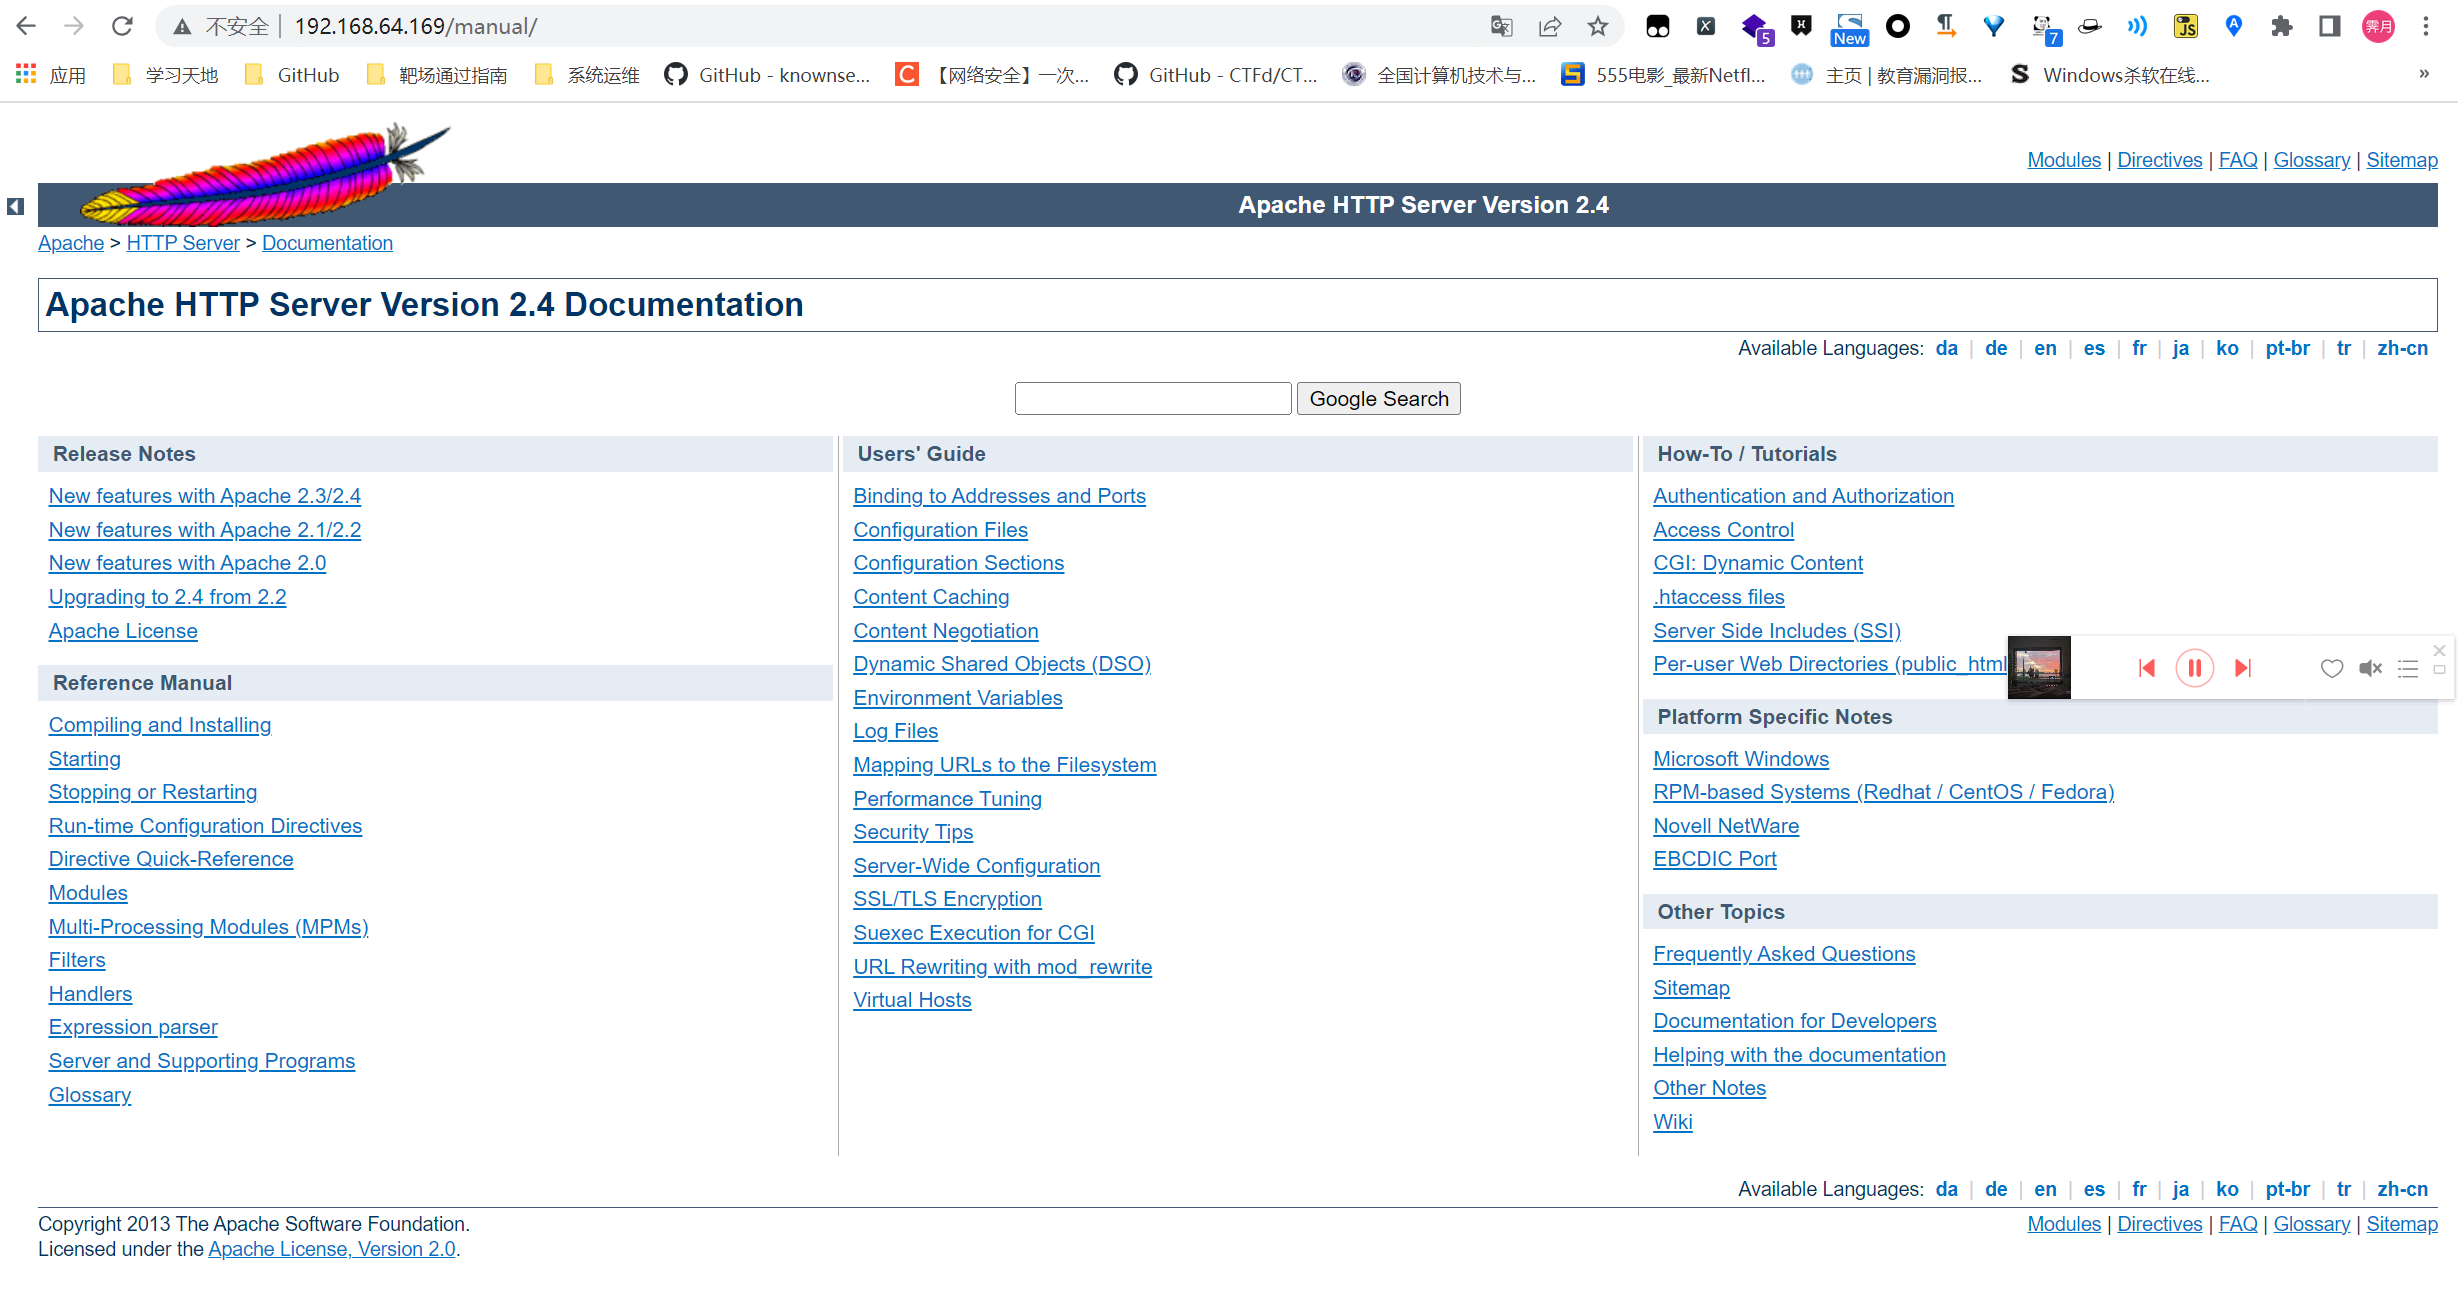
Task: Switch the language to zh-cn at top
Action: click(x=2402, y=348)
